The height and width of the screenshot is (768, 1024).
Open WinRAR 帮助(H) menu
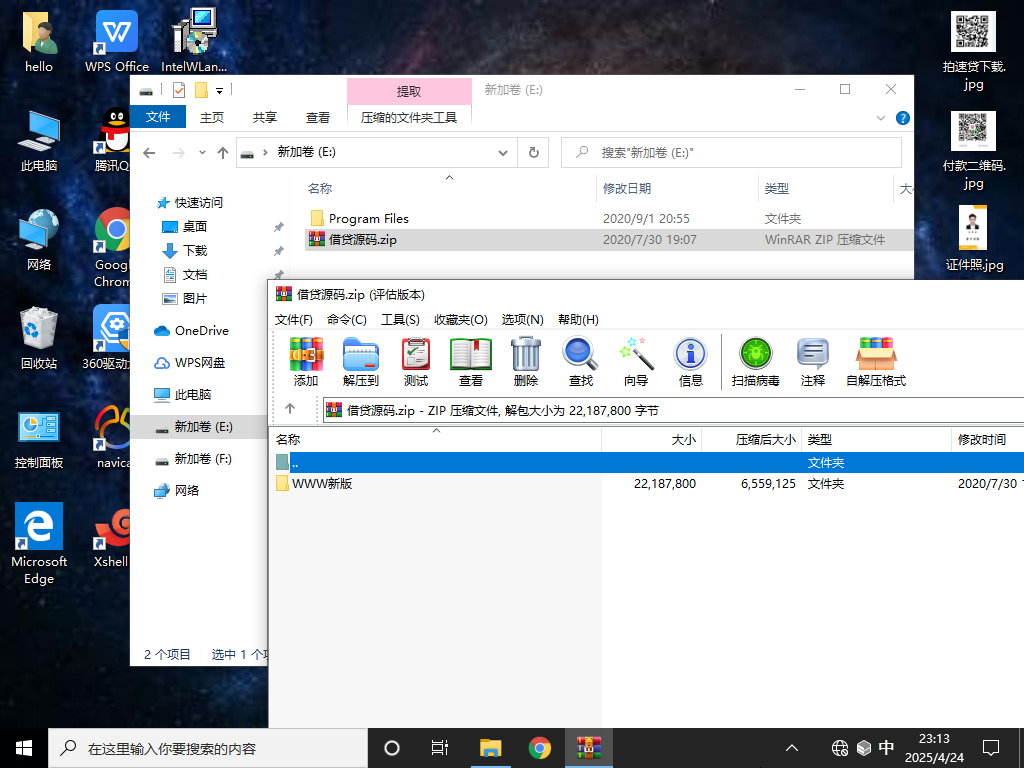click(x=579, y=319)
